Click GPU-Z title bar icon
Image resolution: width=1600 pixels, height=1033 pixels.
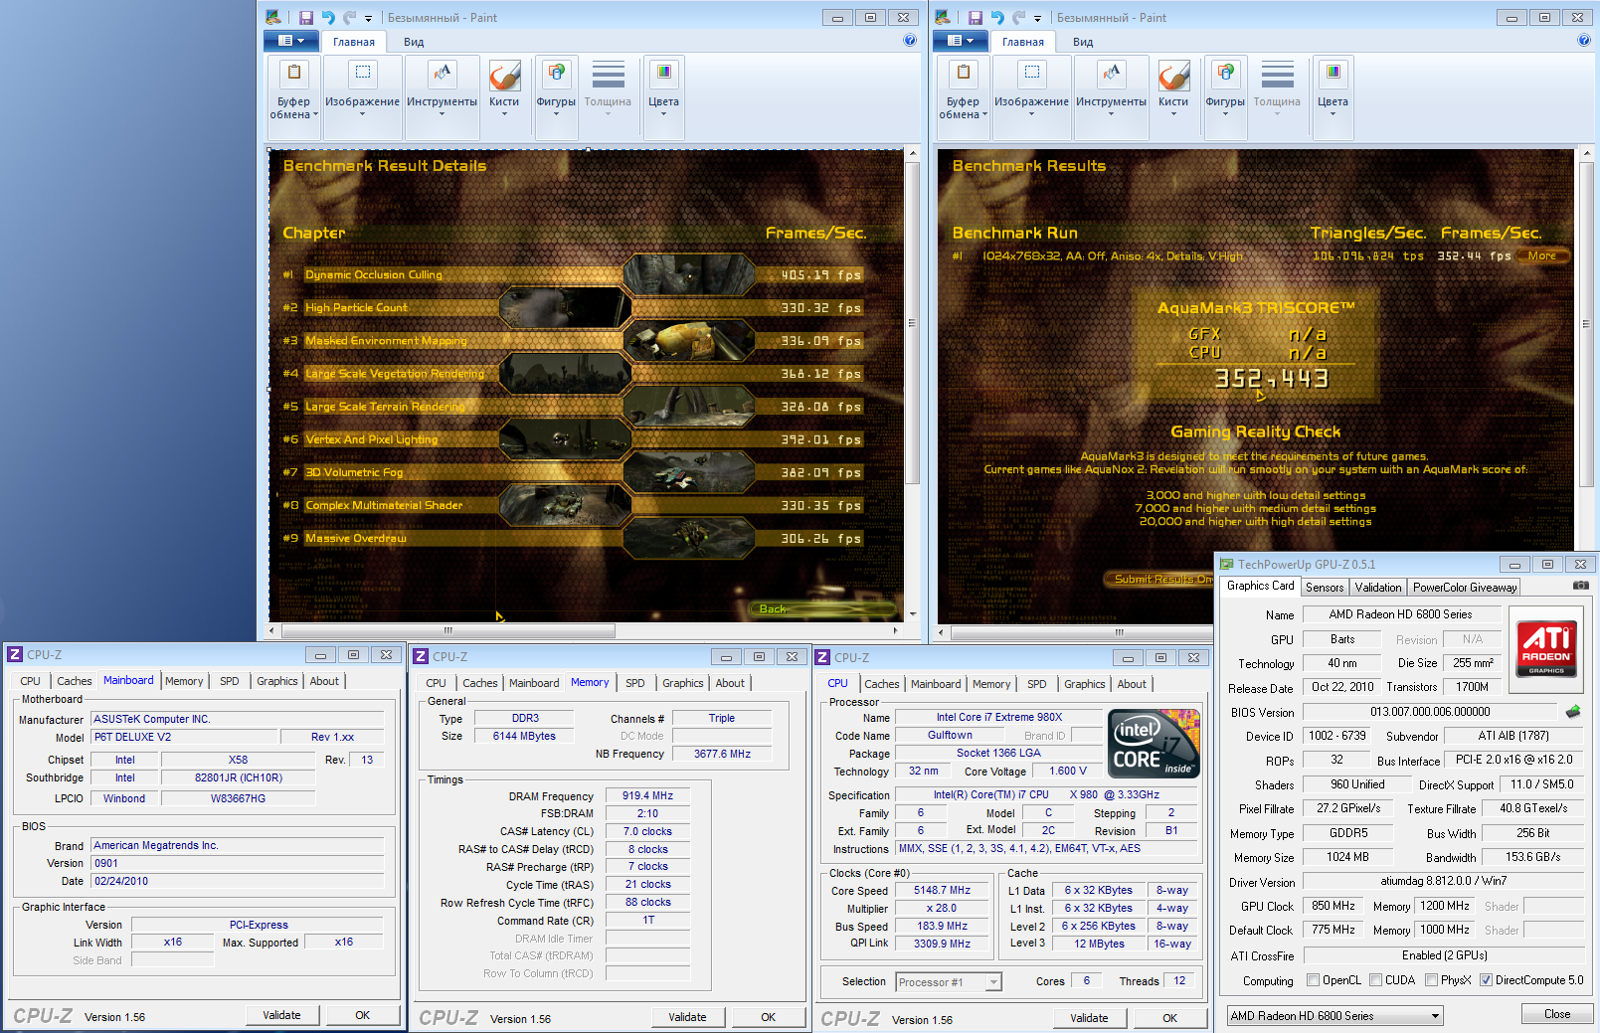1227,564
